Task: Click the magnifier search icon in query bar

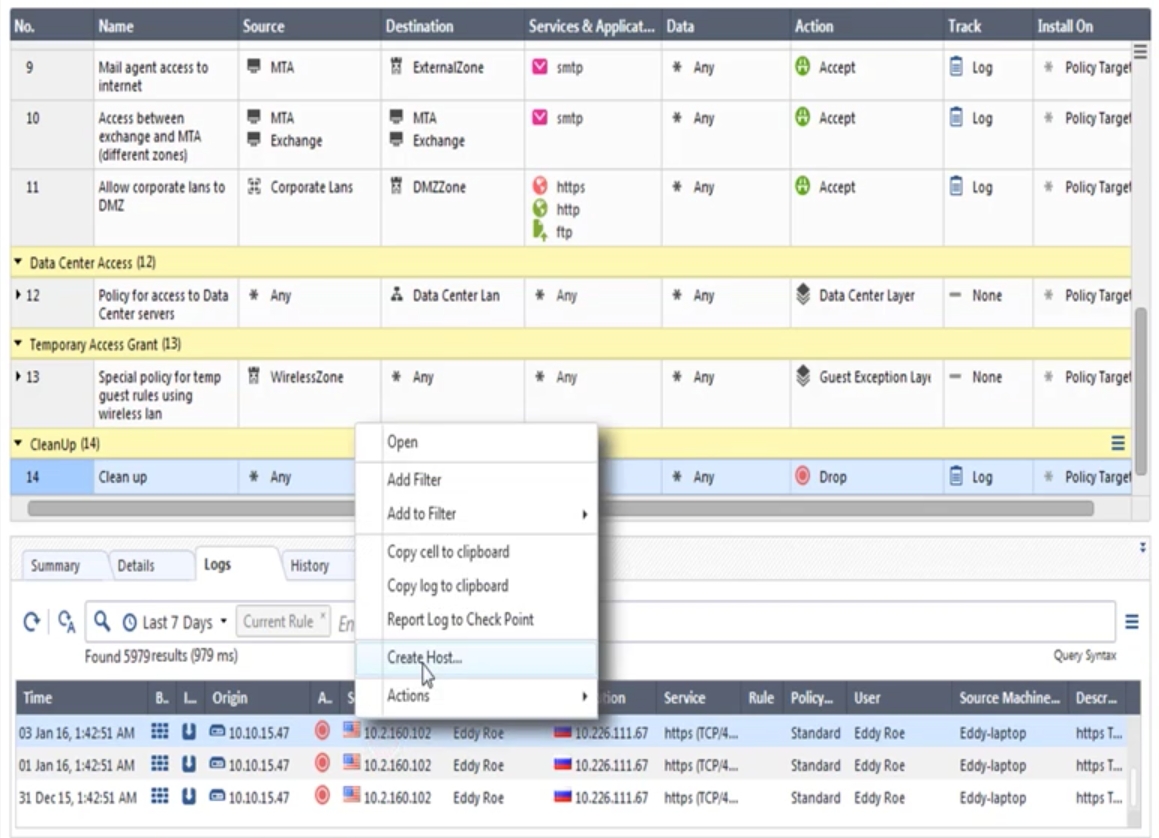Action: click(102, 623)
